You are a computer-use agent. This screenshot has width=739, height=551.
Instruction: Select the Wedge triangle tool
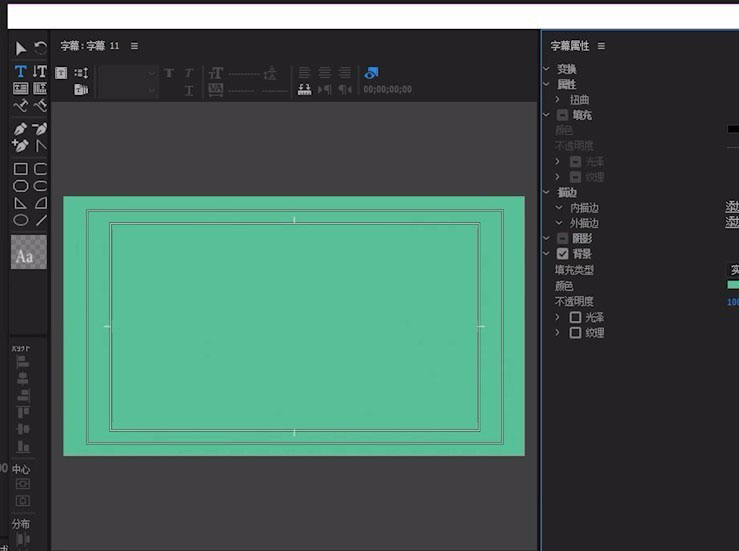click(21, 203)
